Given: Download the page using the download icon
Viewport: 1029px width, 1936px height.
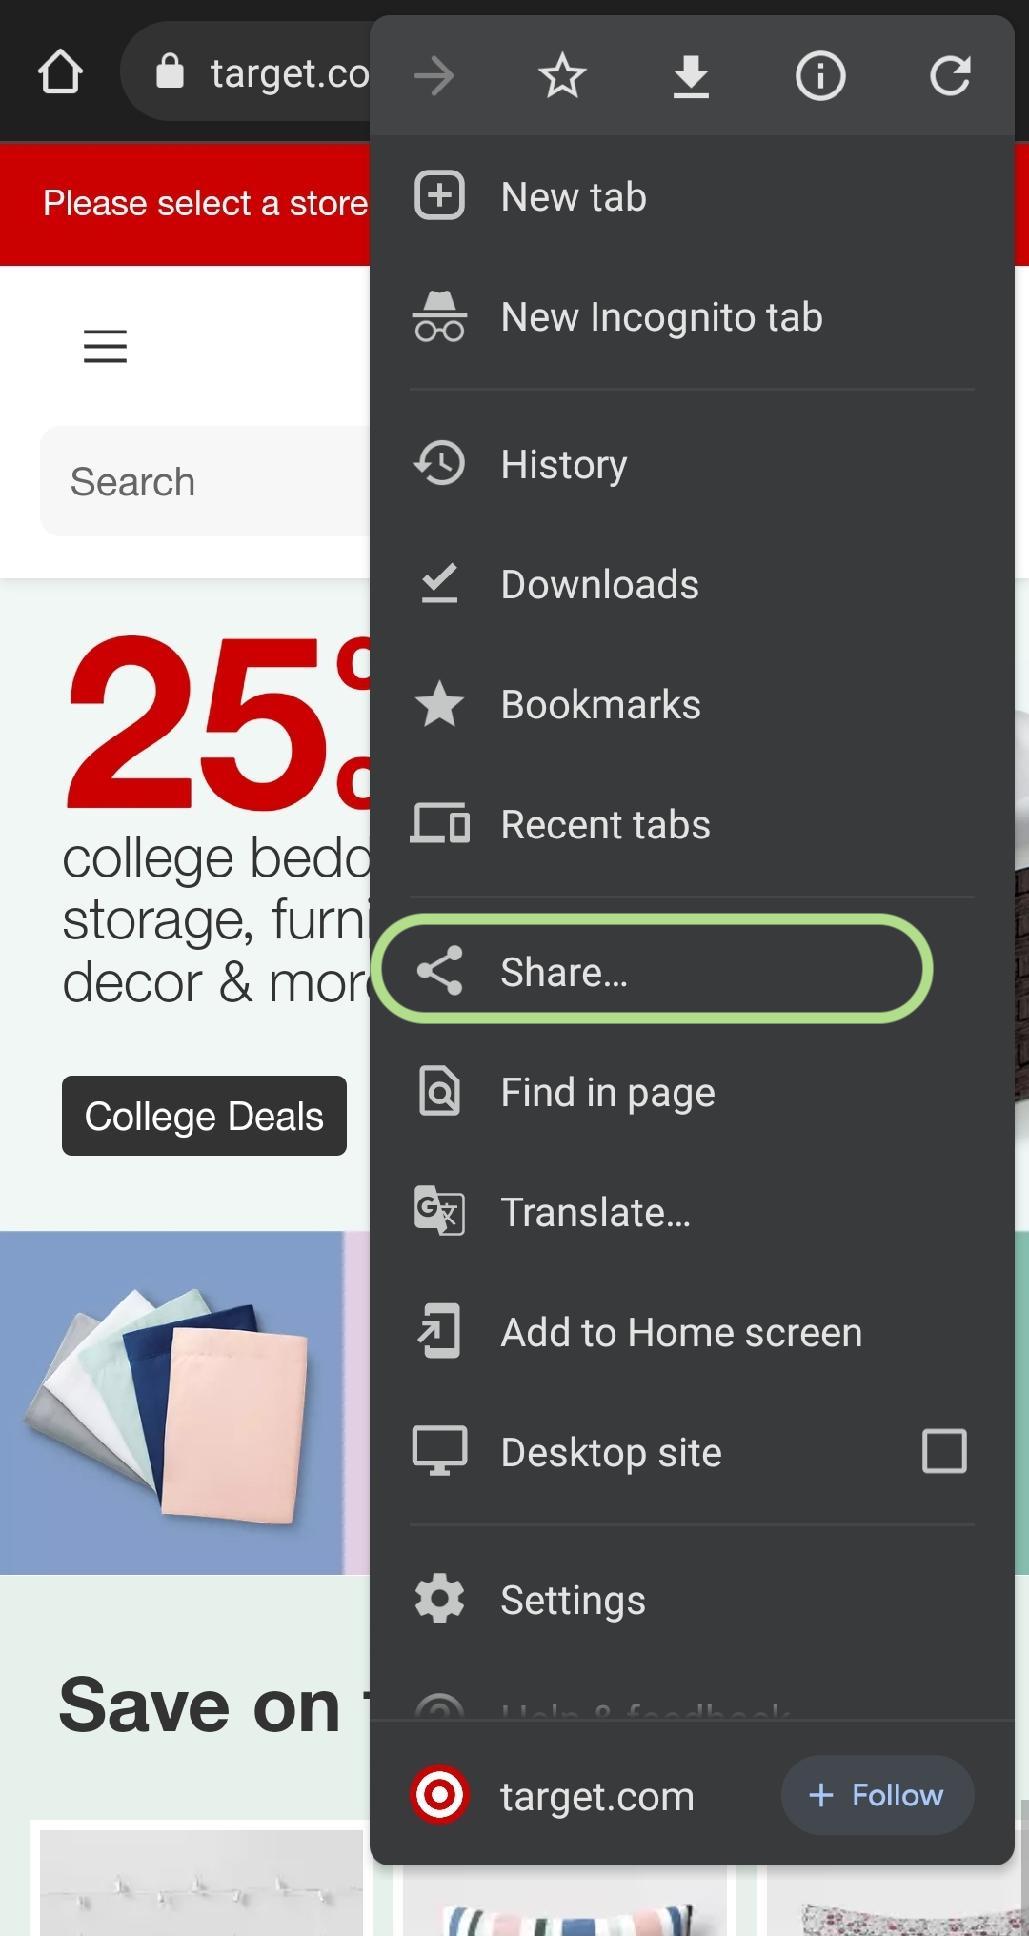Looking at the screenshot, I should [691, 75].
